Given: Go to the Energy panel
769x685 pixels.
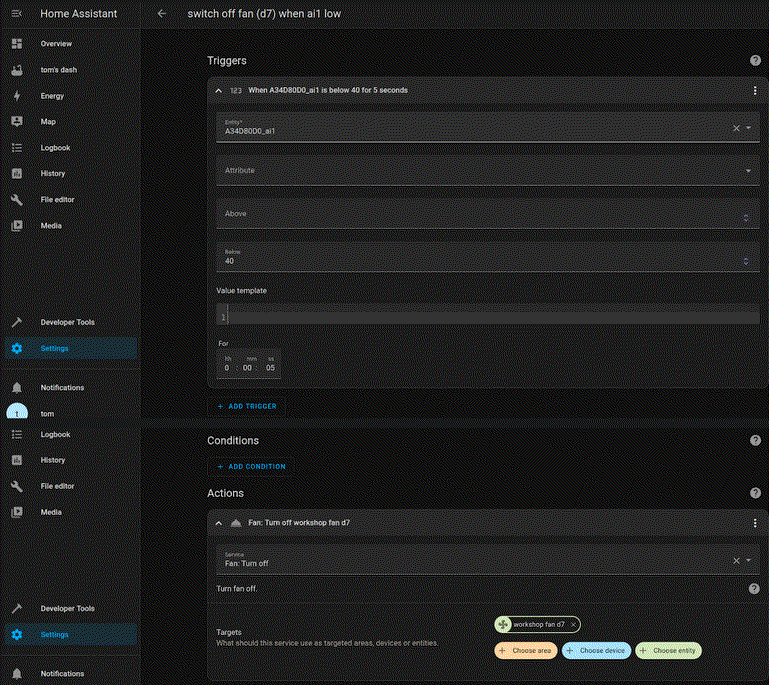Looking at the screenshot, I should point(52,96).
